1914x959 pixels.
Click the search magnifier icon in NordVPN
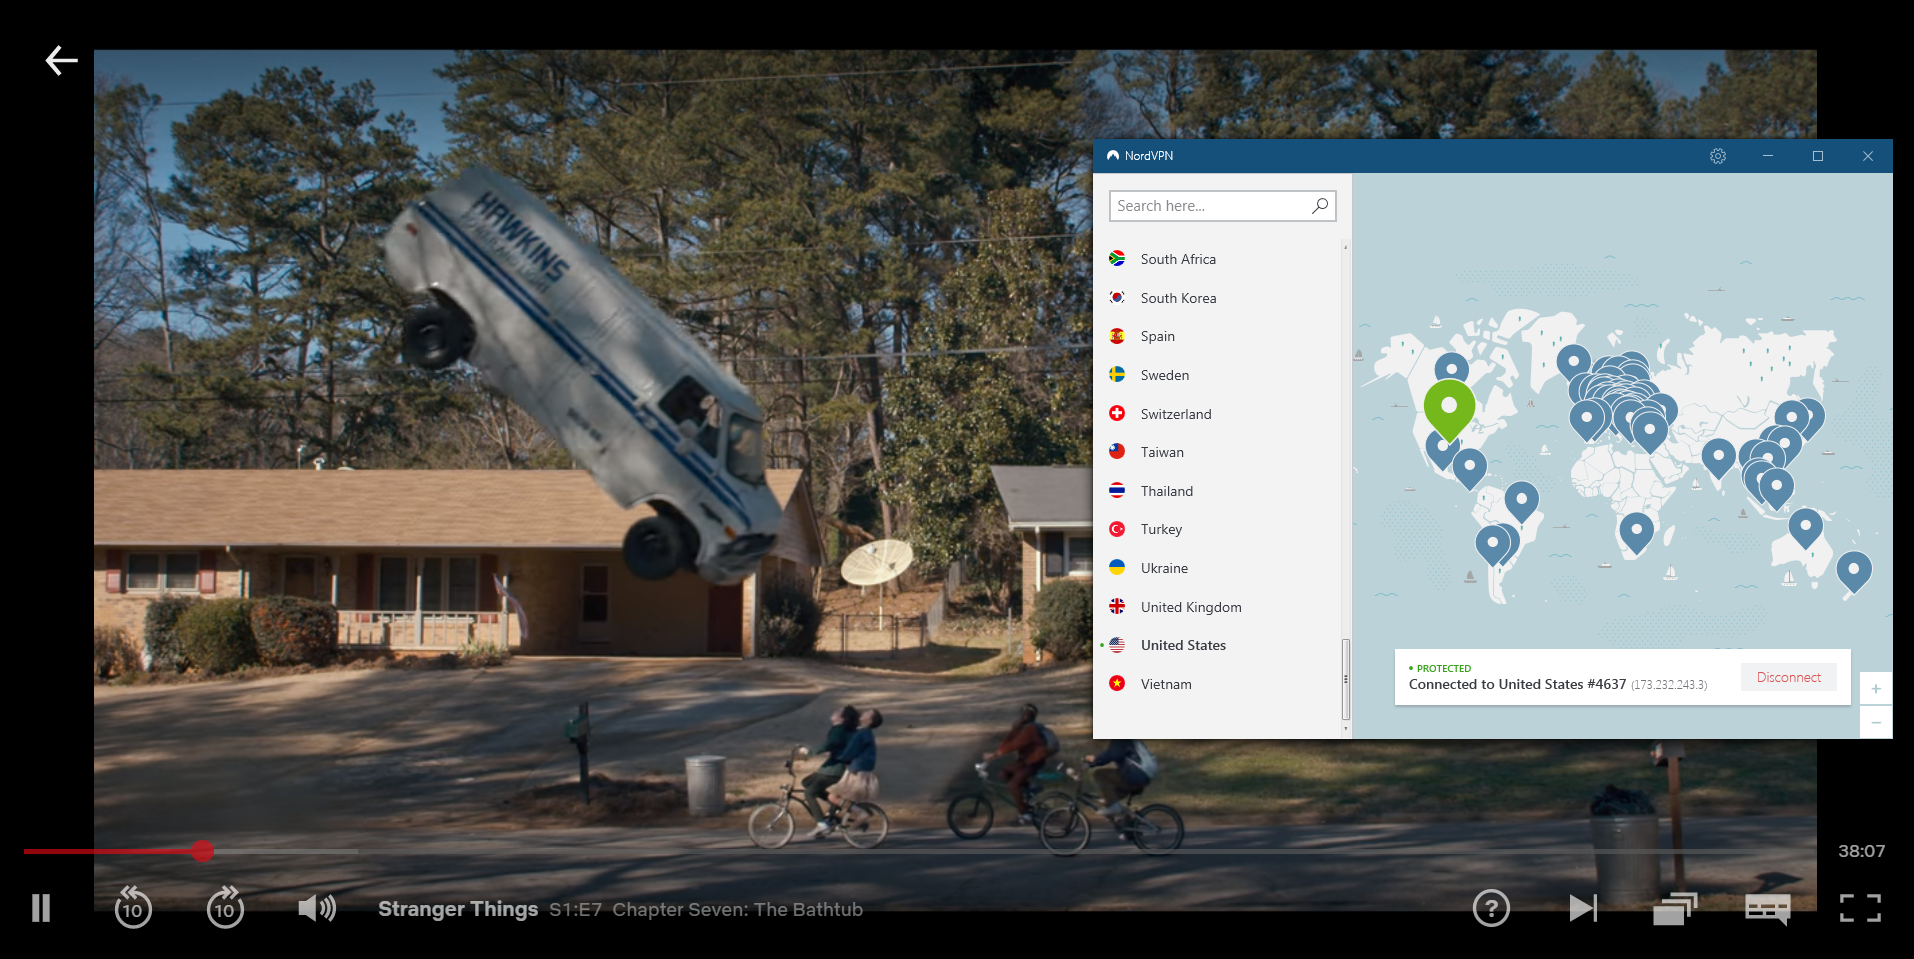click(x=1320, y=206)
